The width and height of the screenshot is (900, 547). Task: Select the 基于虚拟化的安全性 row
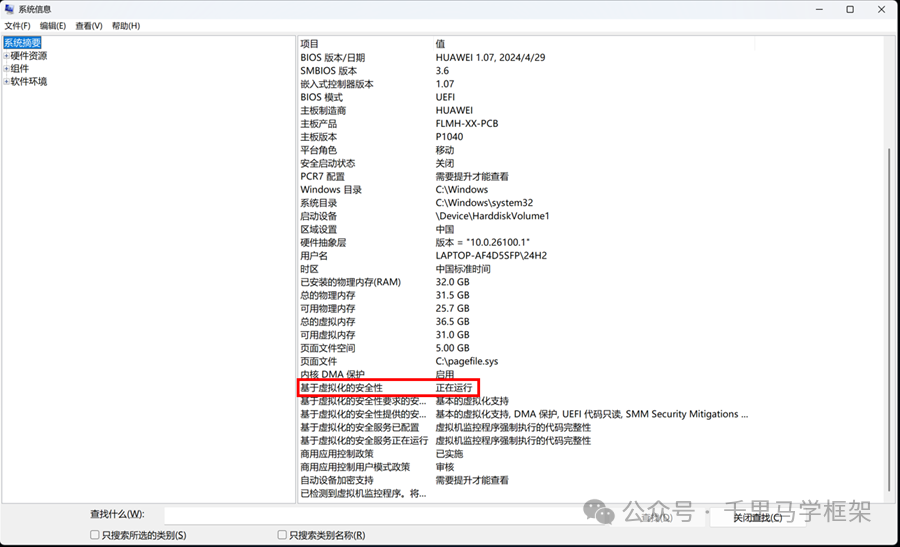[526, 388]
